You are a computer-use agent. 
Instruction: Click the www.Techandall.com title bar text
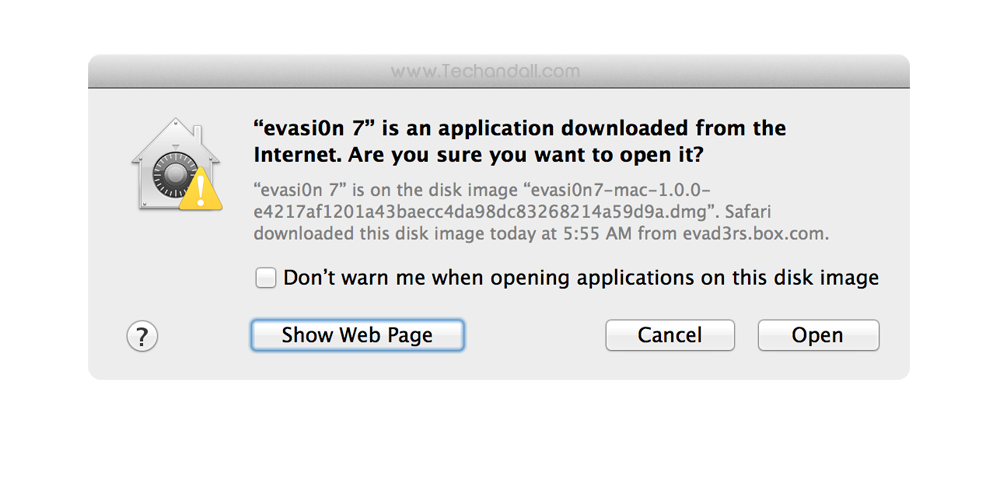(485, 72)
